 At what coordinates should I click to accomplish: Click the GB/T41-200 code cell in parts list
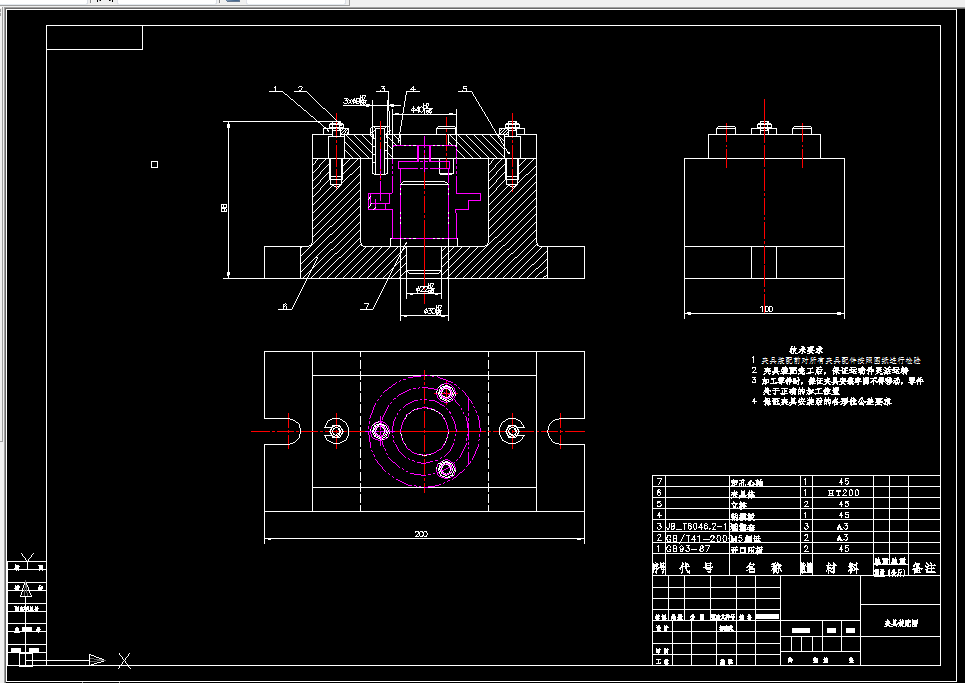pyautogui.click(x=697, y=537)
